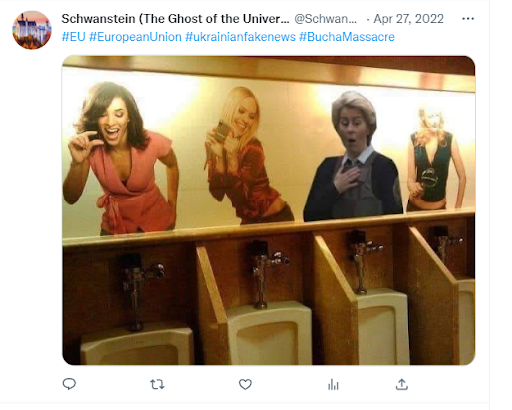Click the @Schwan... handle
Viewport: 512px width, 410px height.
pos(326,19)
